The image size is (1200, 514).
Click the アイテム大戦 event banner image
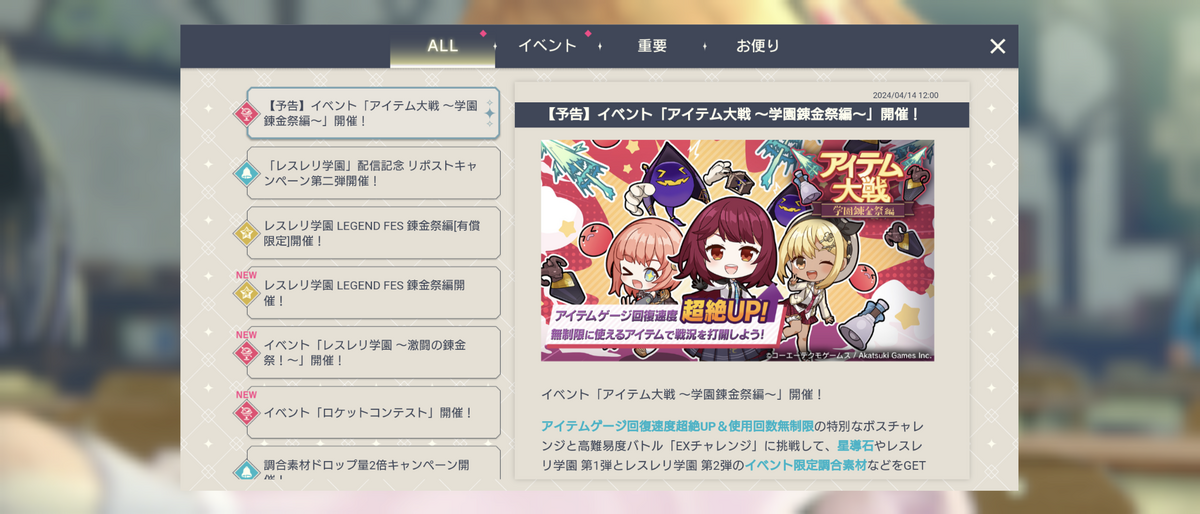tap(738, 250)
